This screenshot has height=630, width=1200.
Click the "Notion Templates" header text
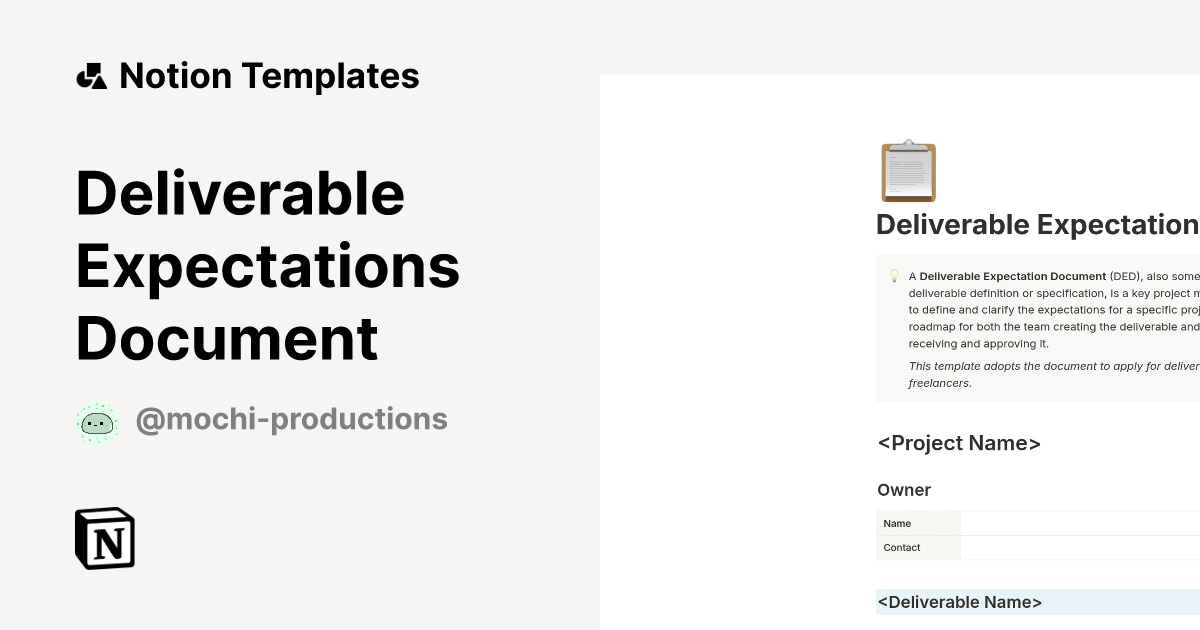pyautogui.click(x=270, y=75)
